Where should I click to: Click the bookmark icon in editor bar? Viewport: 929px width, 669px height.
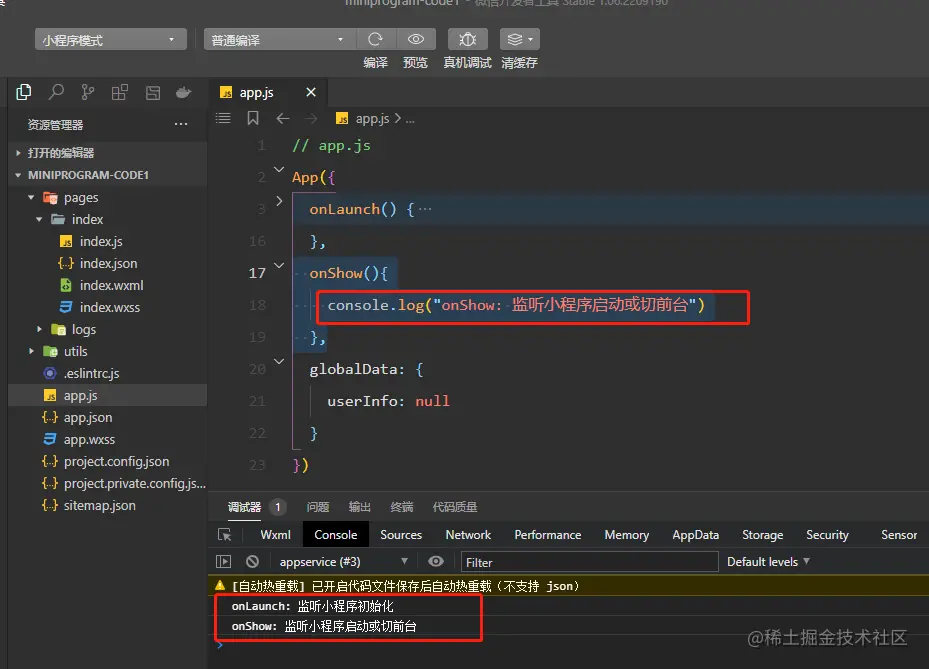tap(253, 119)
